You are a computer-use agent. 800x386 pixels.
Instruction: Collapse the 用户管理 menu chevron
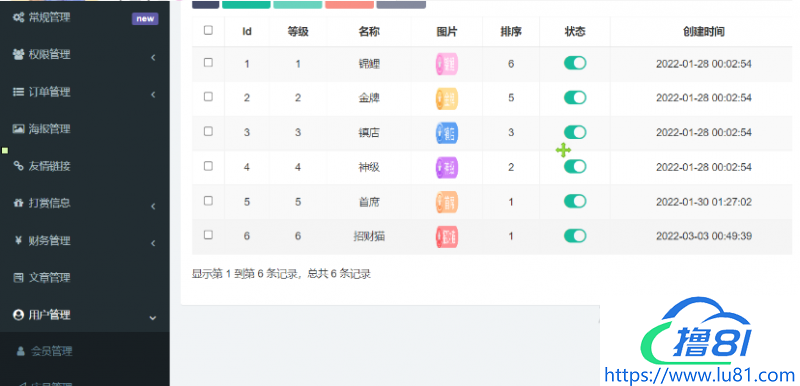pos(153,318)
